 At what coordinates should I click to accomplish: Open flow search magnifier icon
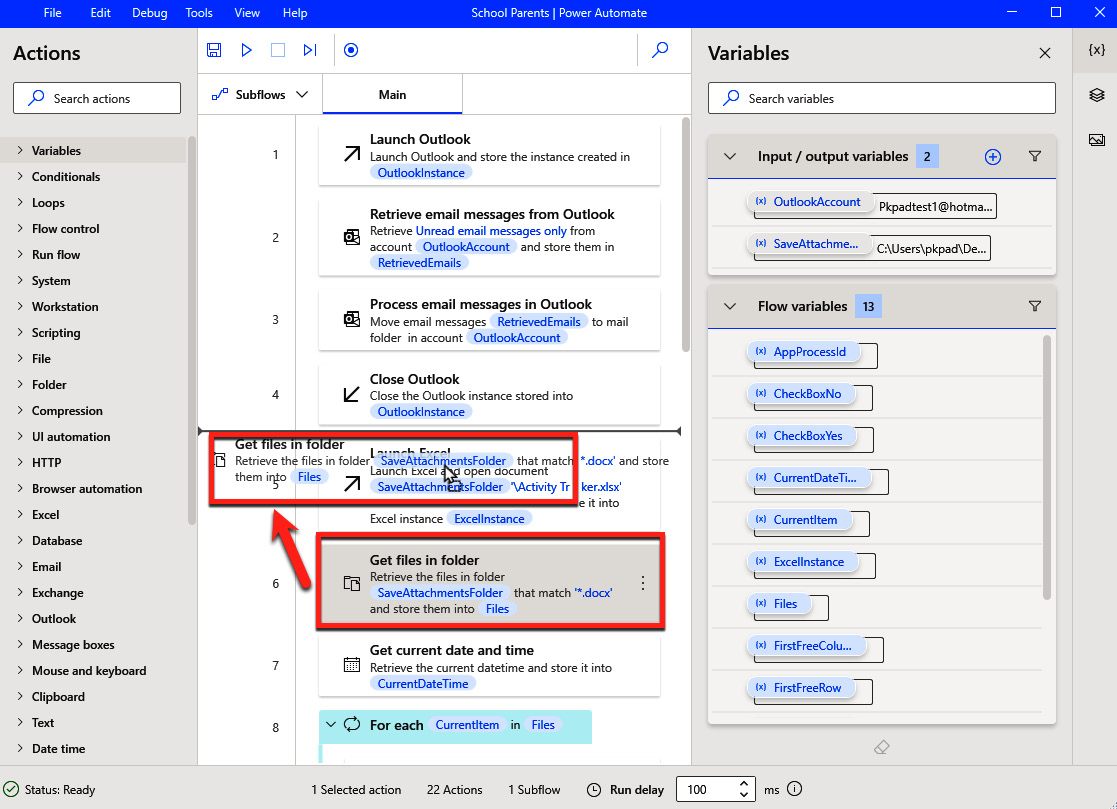pyautogui.click(x=660, y=50)
